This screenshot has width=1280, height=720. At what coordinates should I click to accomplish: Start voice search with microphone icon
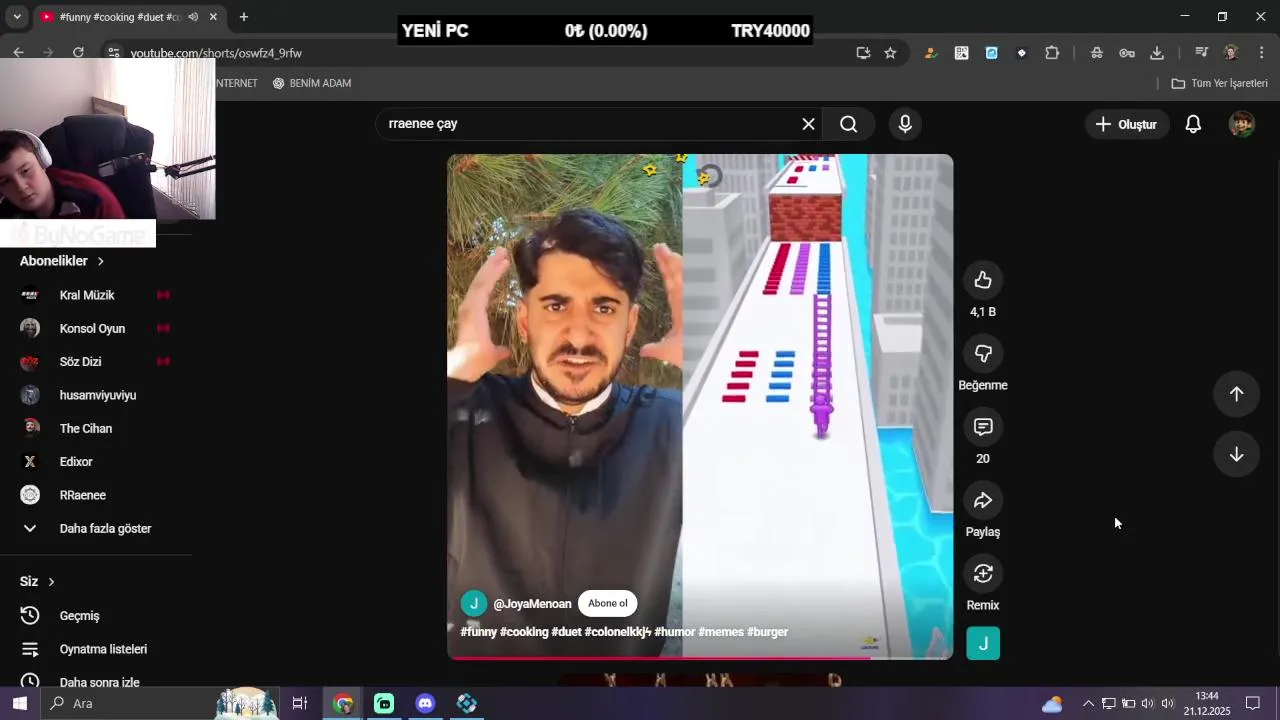(x=905, y=124)
